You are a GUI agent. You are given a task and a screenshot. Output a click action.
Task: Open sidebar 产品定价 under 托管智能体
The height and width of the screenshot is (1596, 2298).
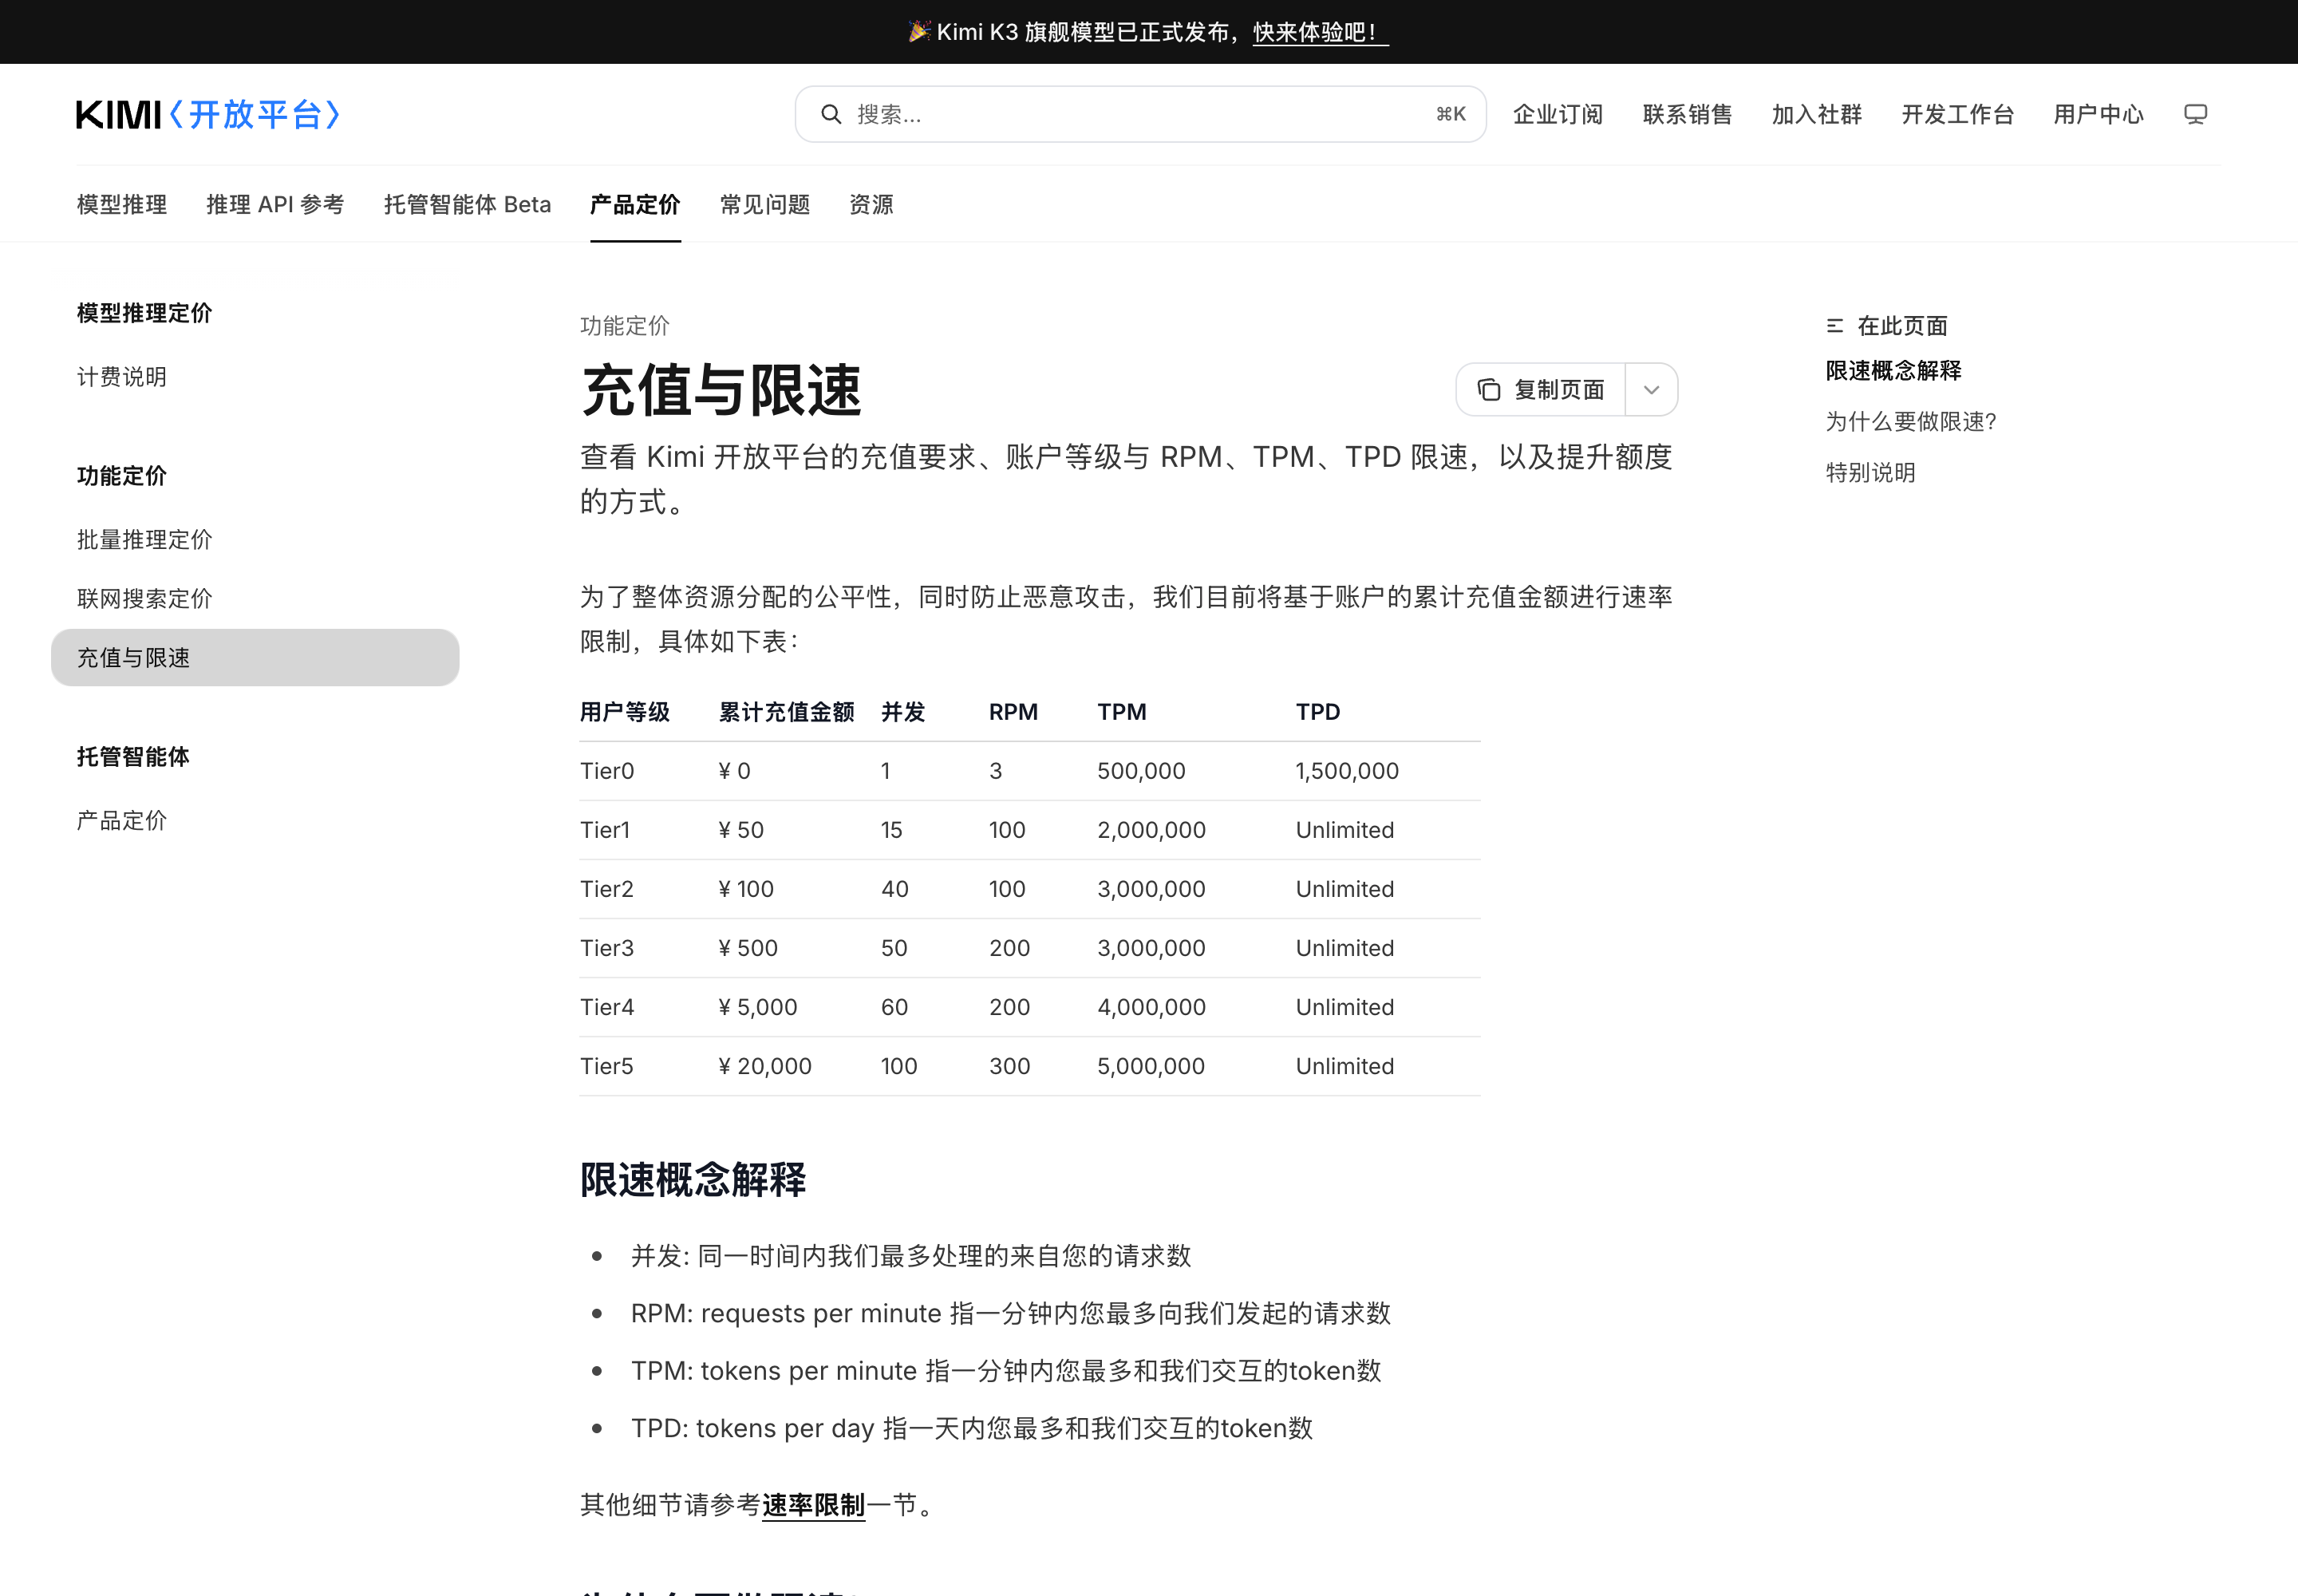point(122,821)
